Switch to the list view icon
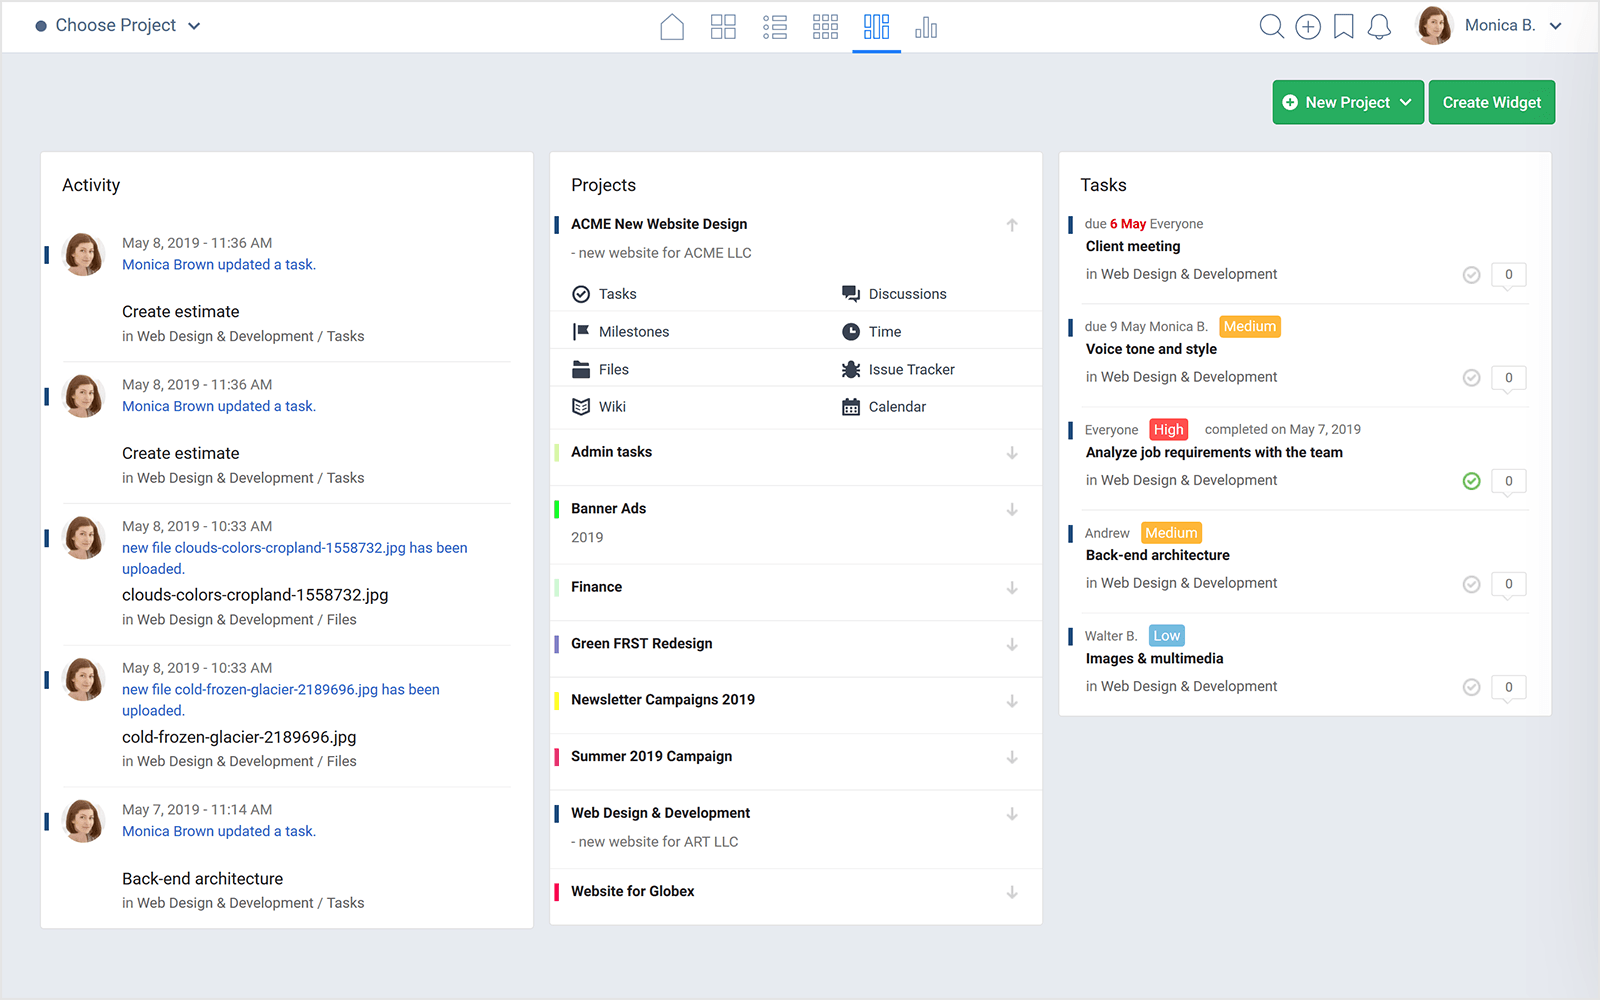This screenshot has height=1000, width=1600. (775, 27)
